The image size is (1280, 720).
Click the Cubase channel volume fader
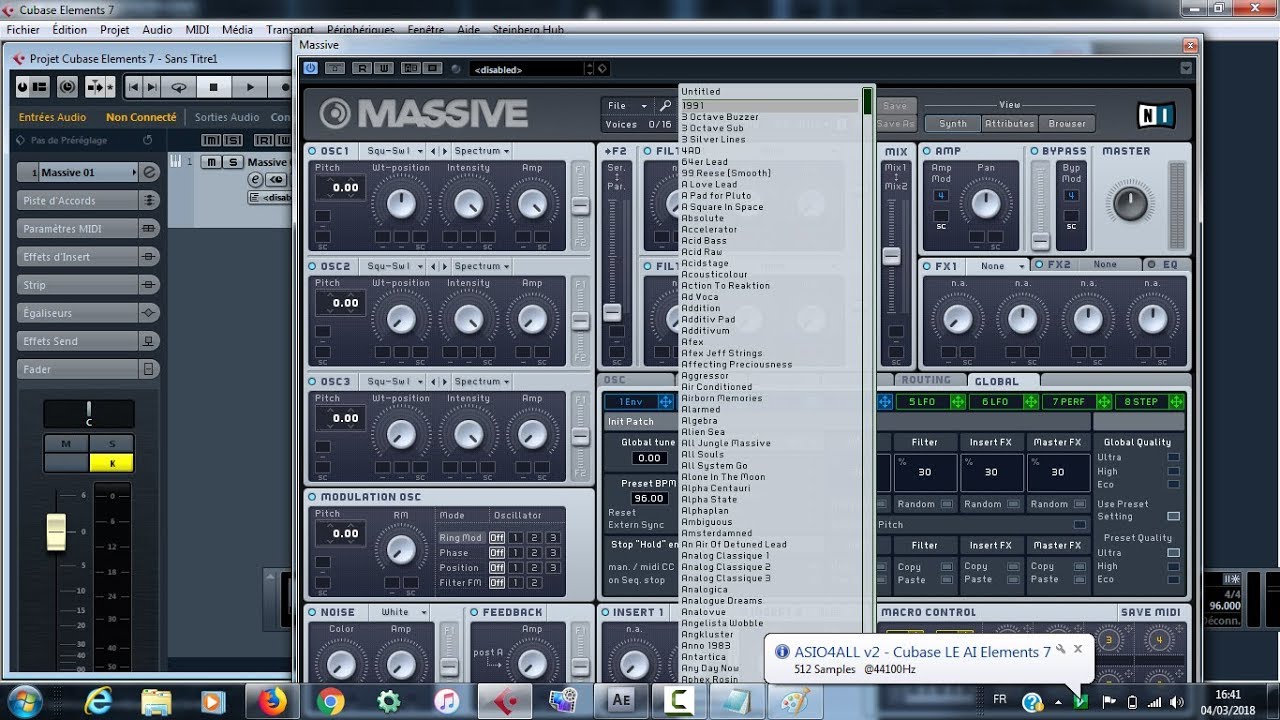56,532
